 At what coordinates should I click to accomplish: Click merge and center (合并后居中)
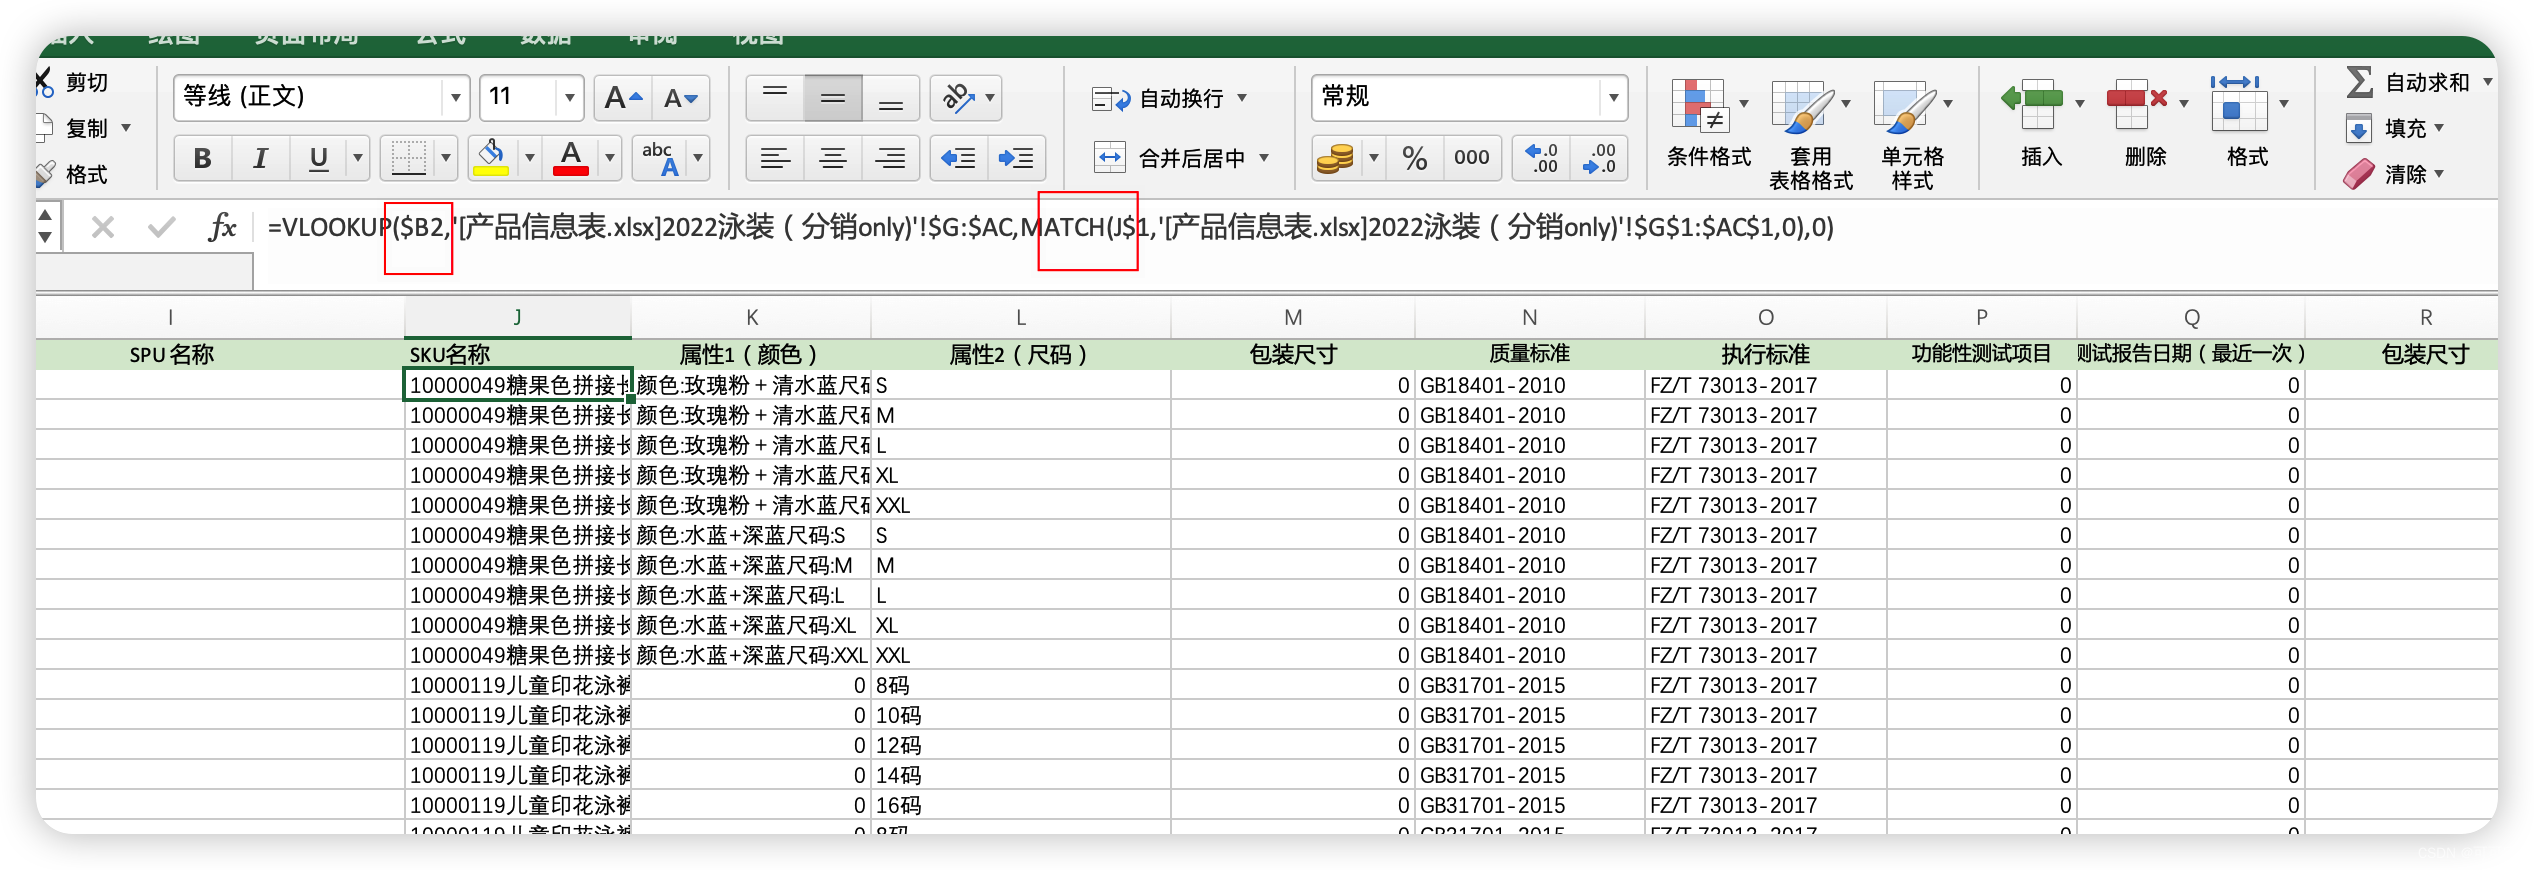[1169, 158]
